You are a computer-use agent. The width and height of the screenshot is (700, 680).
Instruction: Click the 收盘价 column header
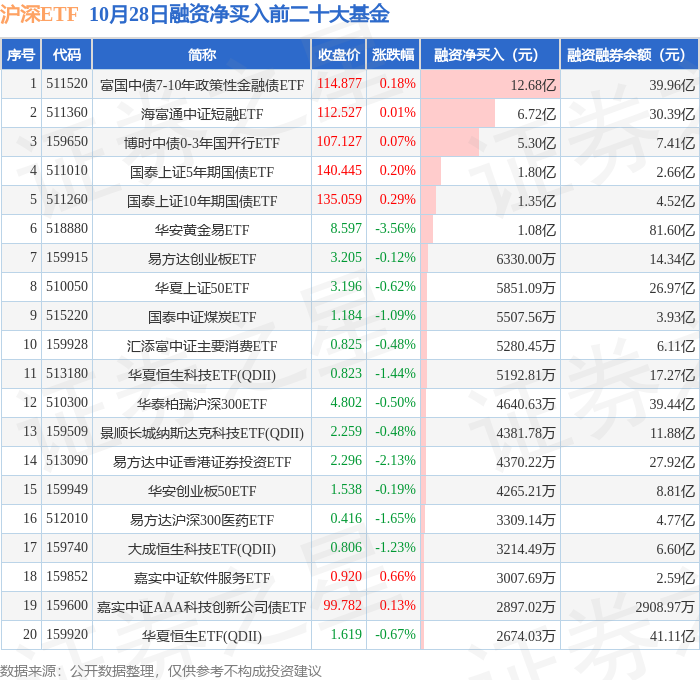pos(339,55)
